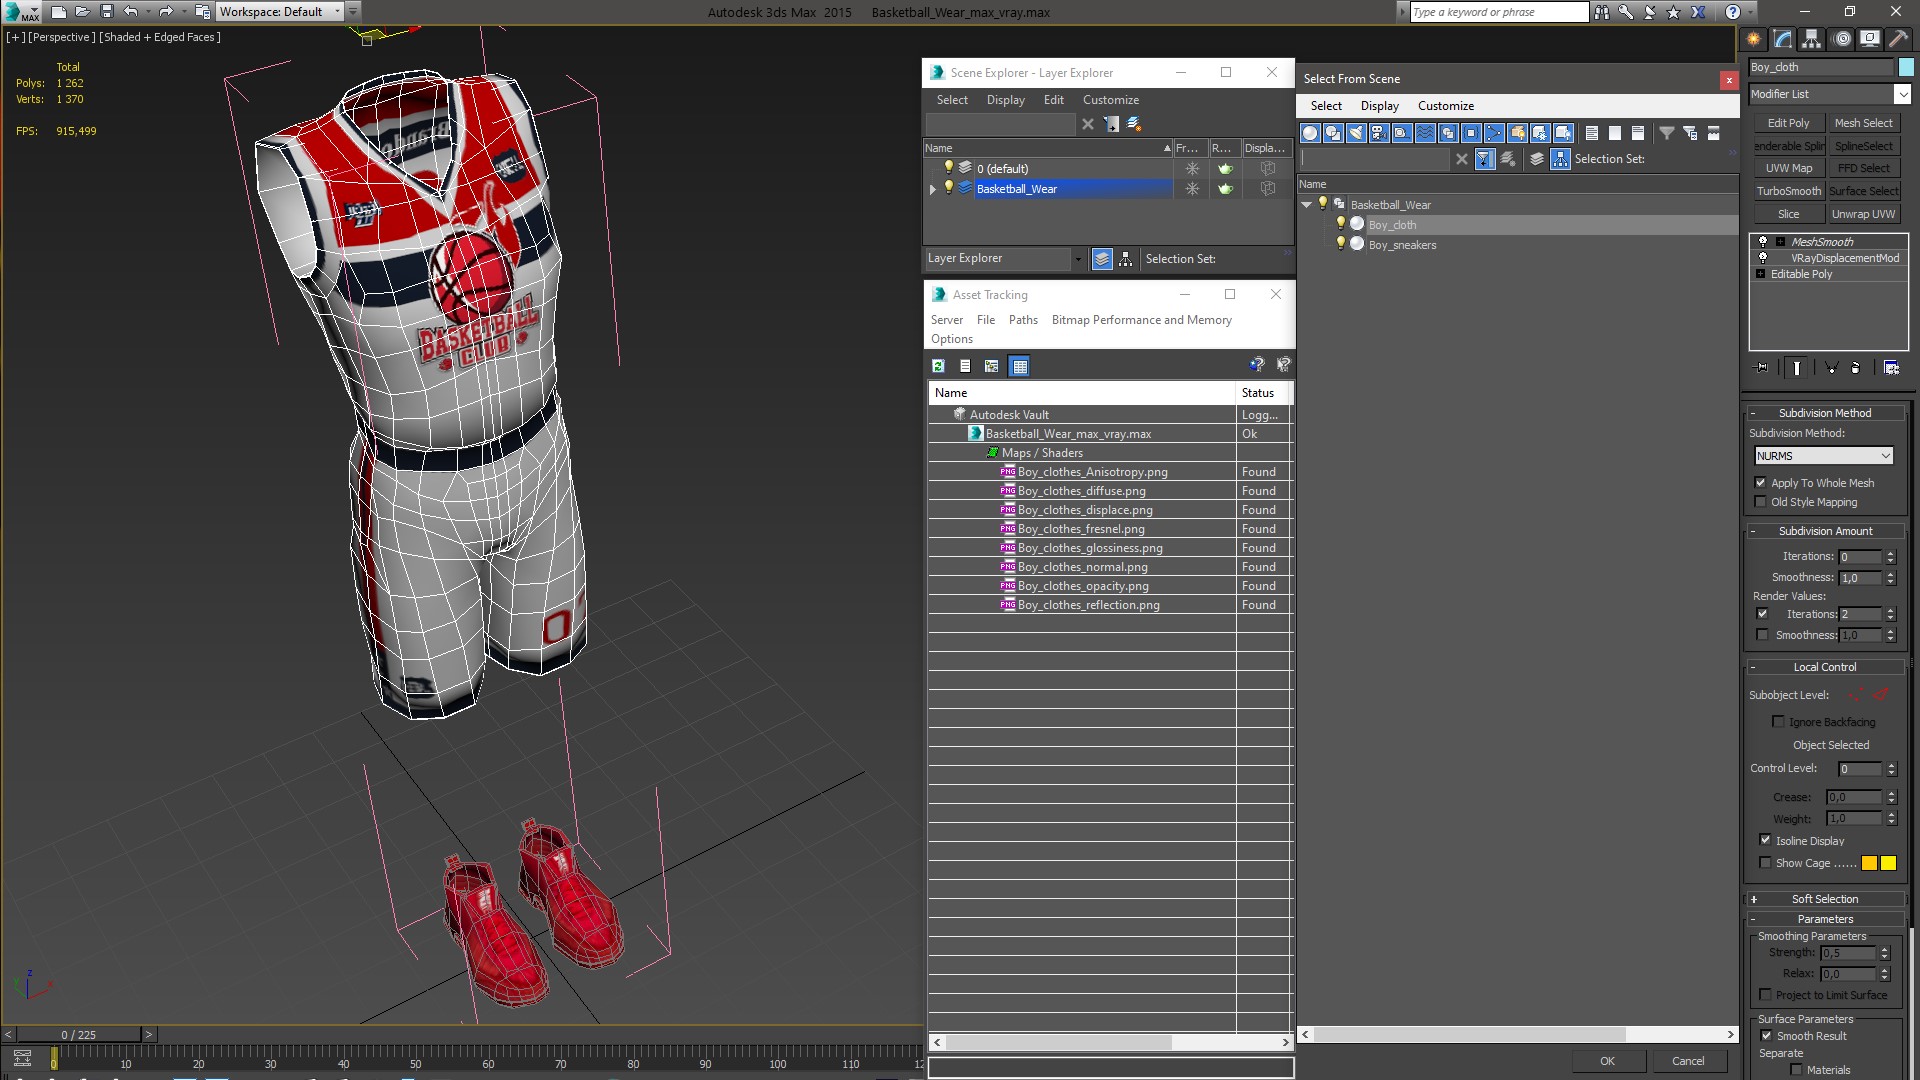Toggle Boy_sneakers lightbulb visibility in Select From Scene
The width and height of the screenshot is (1920, 1080).
[1341, 244]
